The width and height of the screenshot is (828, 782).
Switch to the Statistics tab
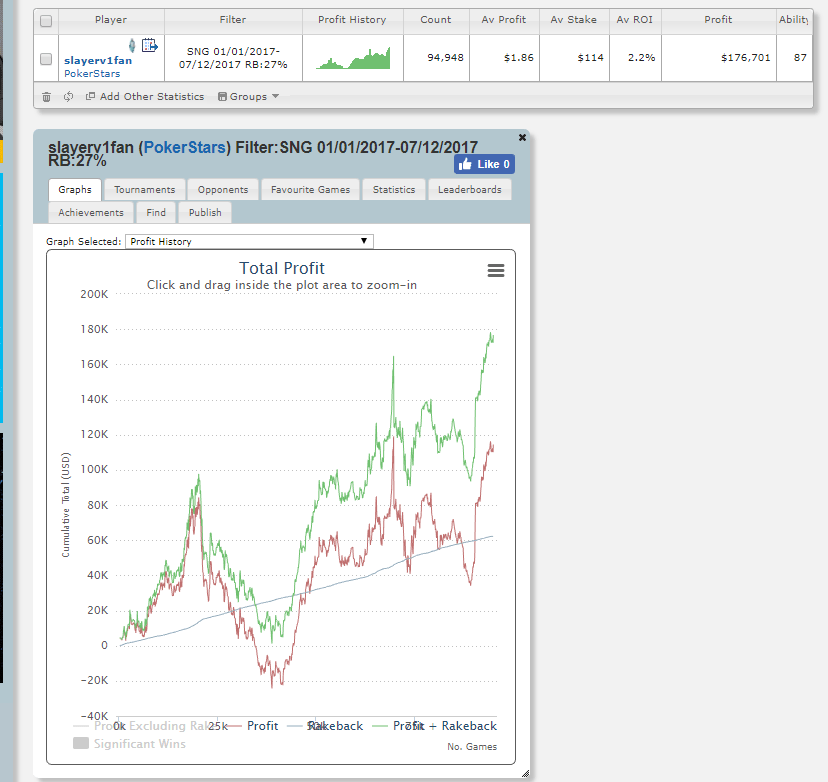click(394, 190)
